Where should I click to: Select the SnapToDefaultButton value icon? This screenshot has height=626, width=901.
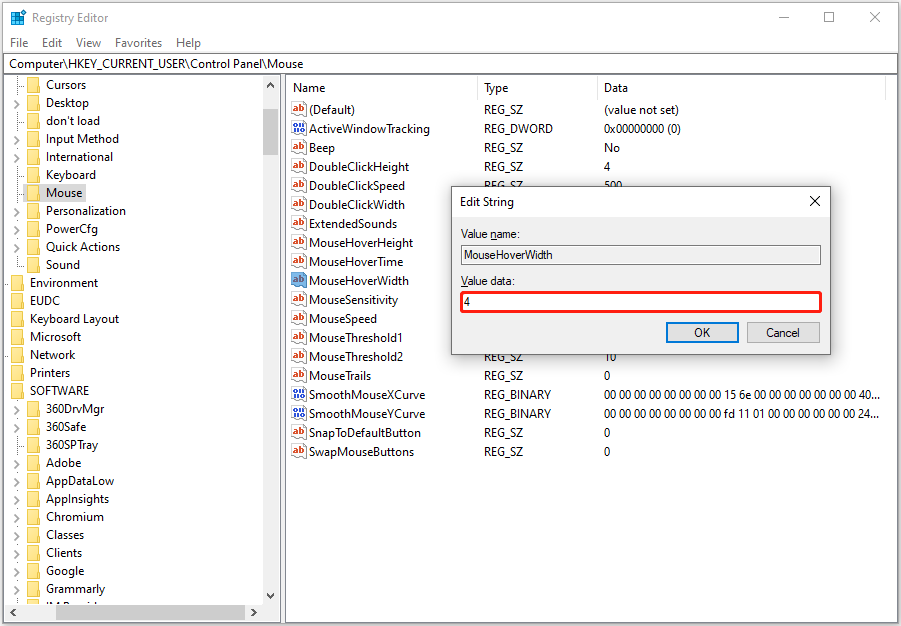click(x=298, y=433)
